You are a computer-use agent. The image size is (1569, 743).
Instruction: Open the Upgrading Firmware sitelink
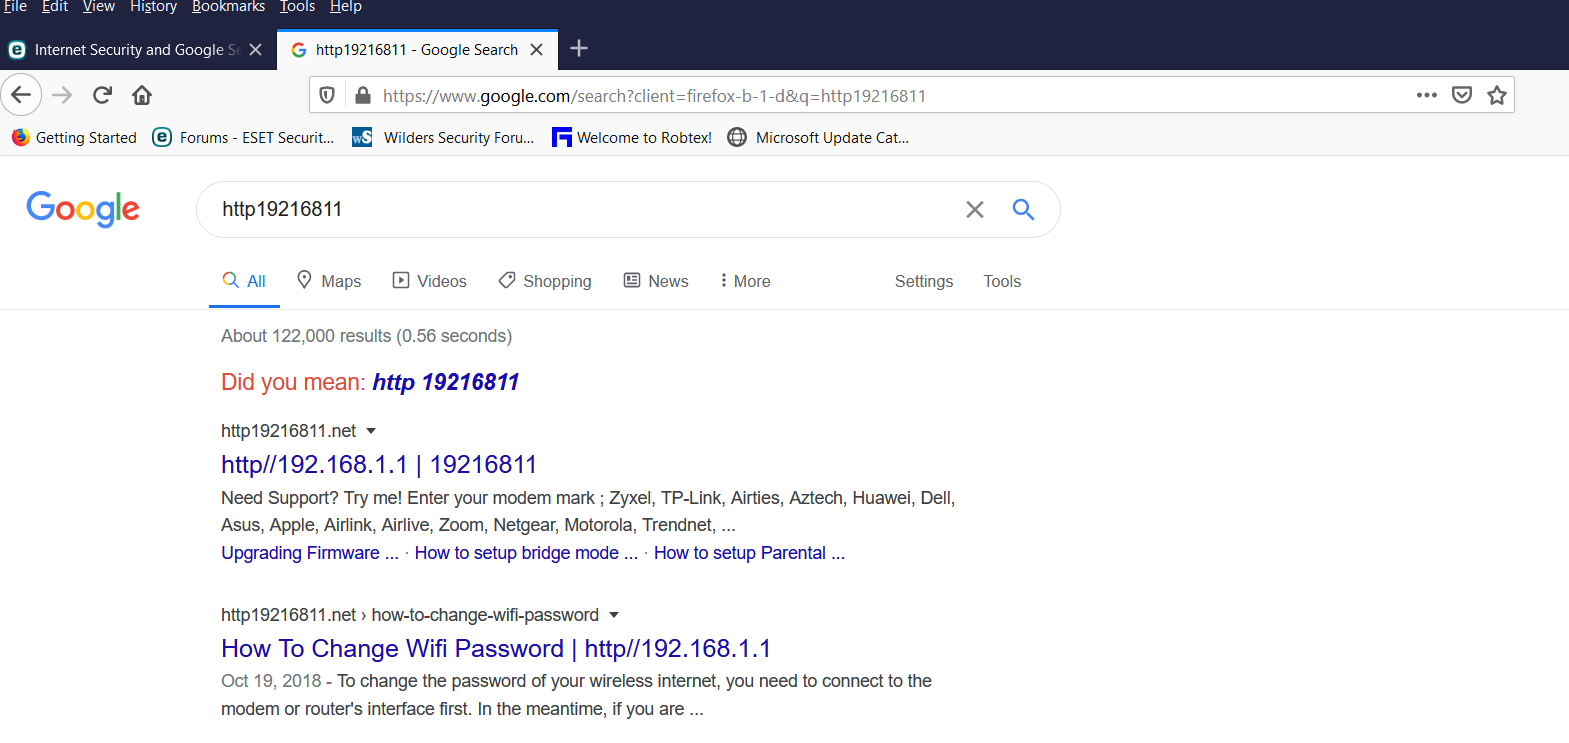(310, 553)
